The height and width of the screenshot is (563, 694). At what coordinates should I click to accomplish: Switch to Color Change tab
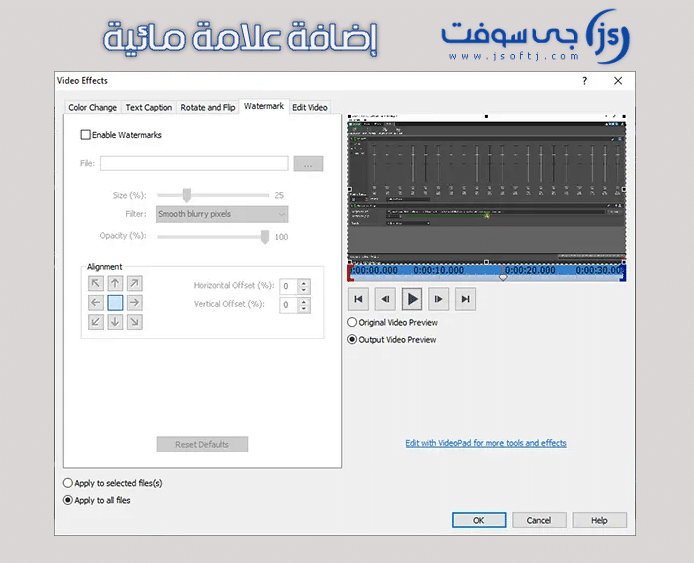pyautogui.click(x=92, y=108)
